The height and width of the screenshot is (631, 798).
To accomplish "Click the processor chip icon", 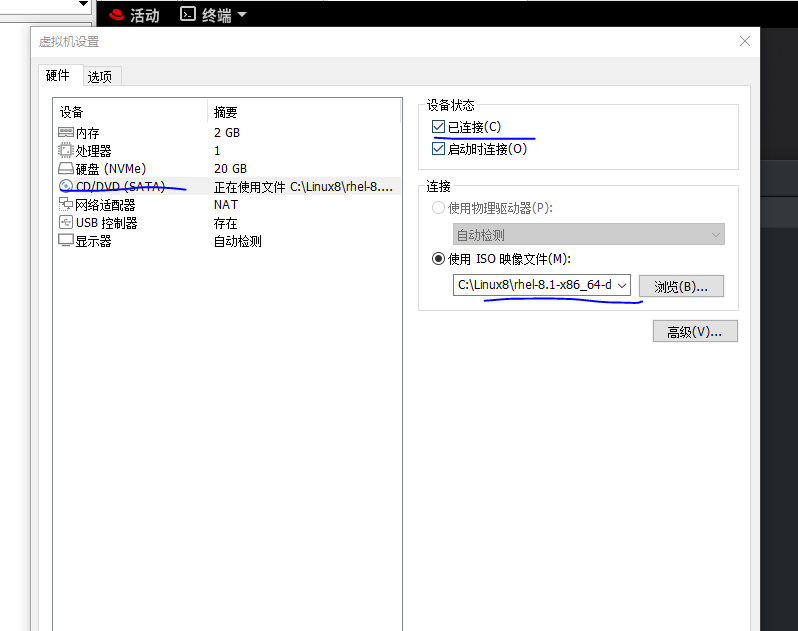I will [x=66, y=151].
